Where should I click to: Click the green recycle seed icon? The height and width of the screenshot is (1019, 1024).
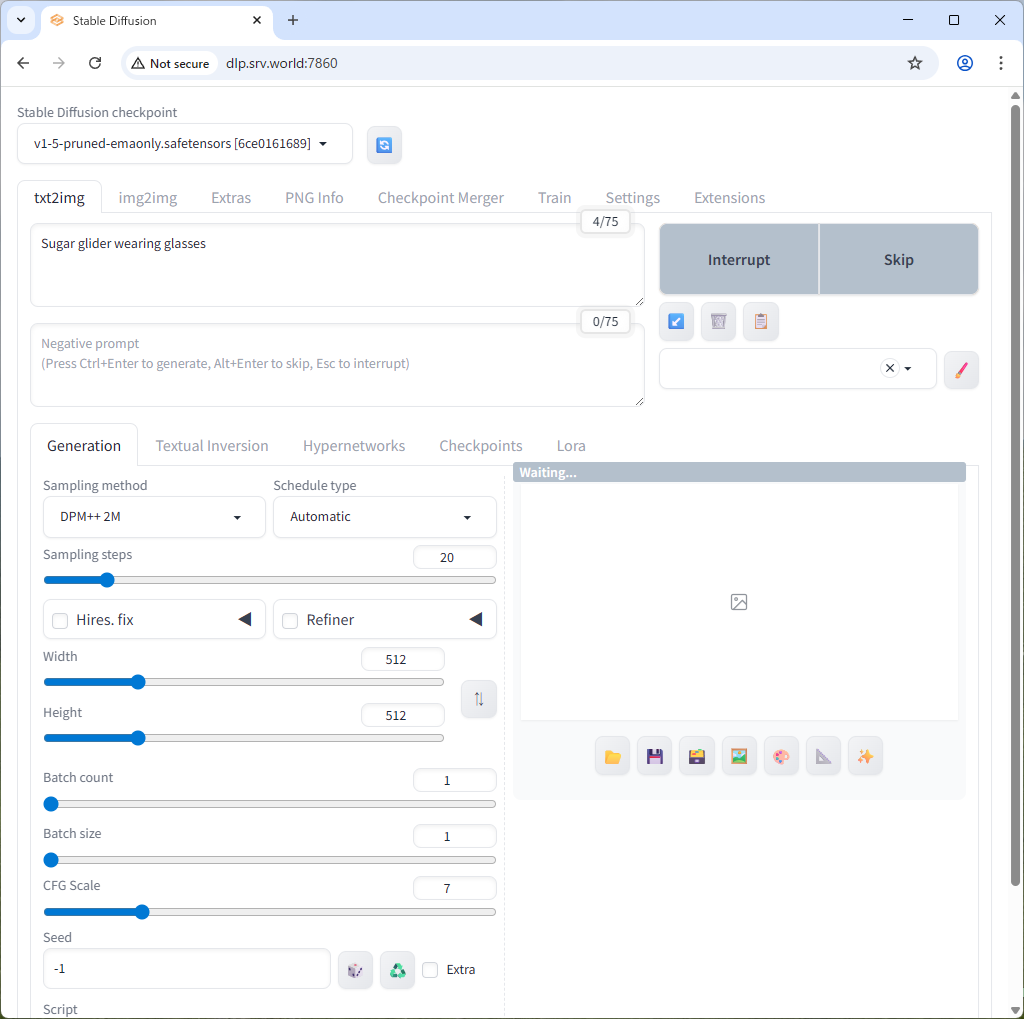(x=397, y=969)
